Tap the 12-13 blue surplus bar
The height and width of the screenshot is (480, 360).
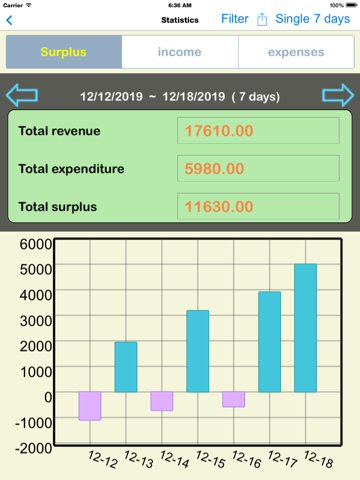(x=126, y=367)
